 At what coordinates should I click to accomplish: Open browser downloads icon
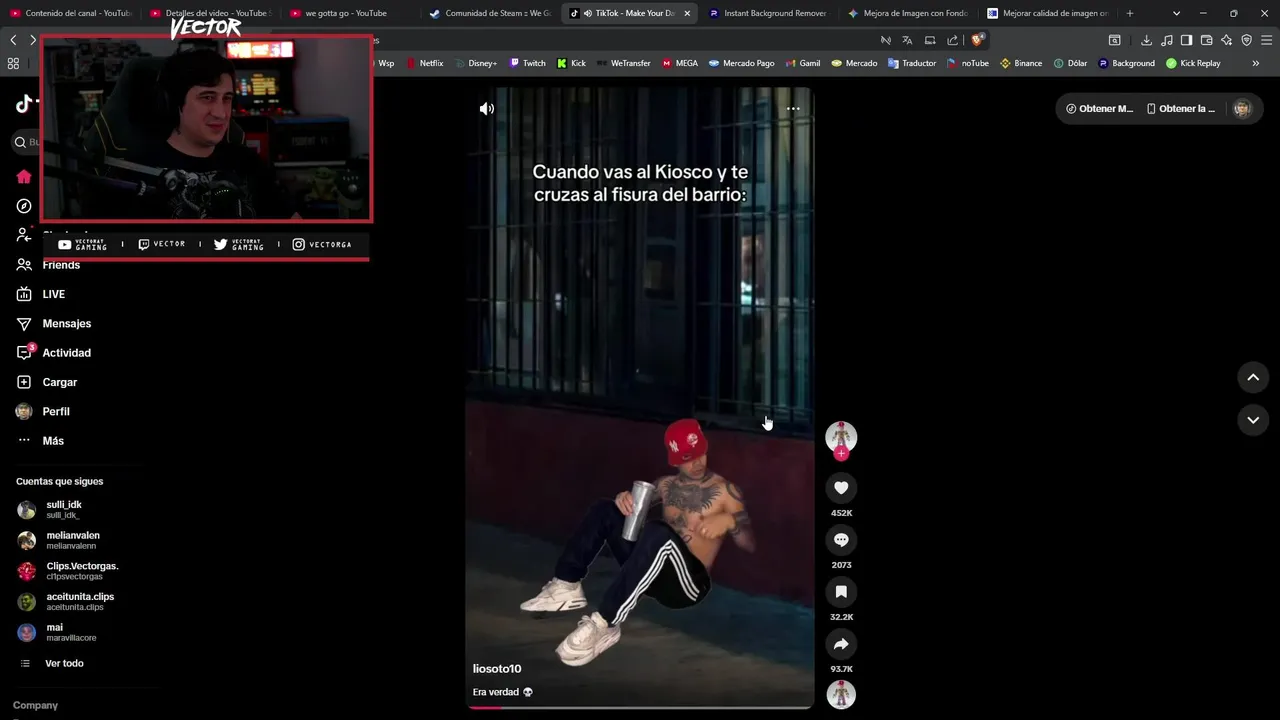(1146, 40)
